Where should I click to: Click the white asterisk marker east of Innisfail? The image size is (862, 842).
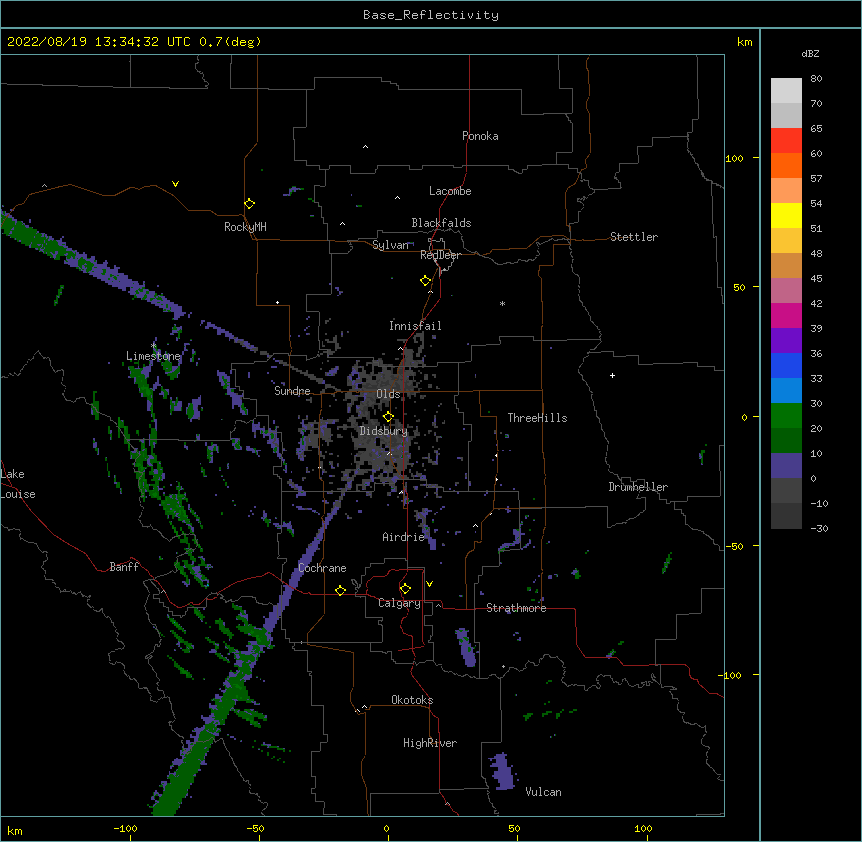[502, 303]
